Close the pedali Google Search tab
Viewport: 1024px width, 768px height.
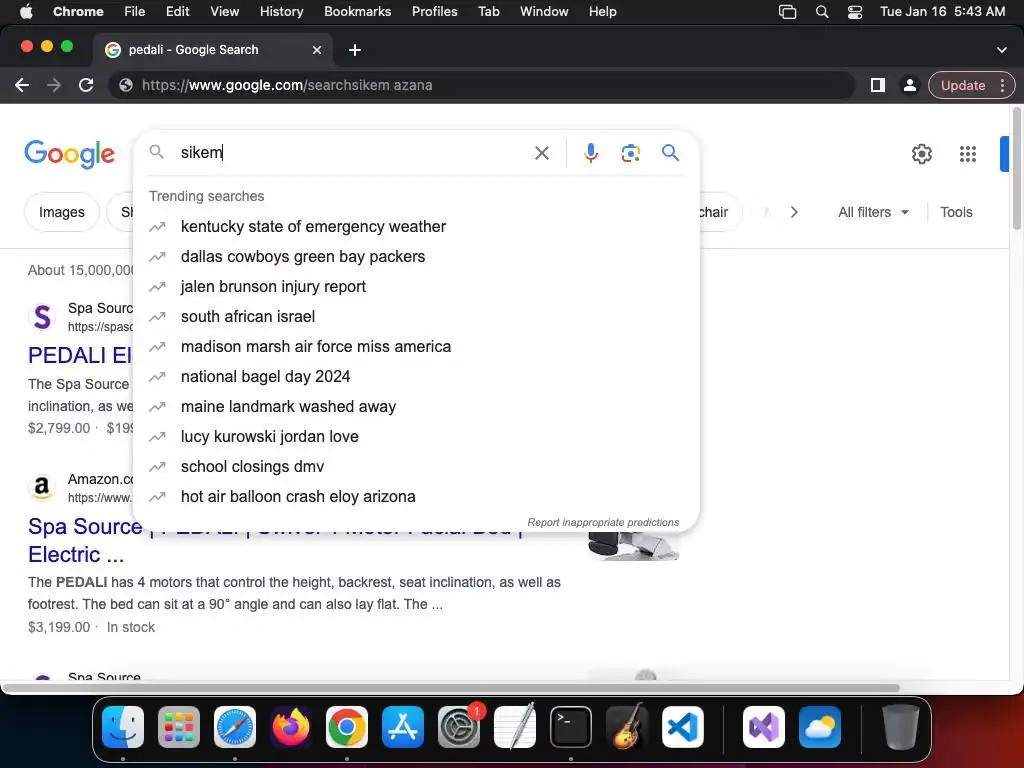click(317, 50)
